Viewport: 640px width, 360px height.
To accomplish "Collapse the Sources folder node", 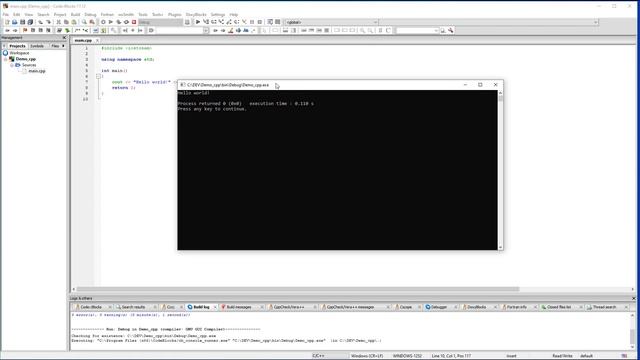I will (x=12, y=65).
